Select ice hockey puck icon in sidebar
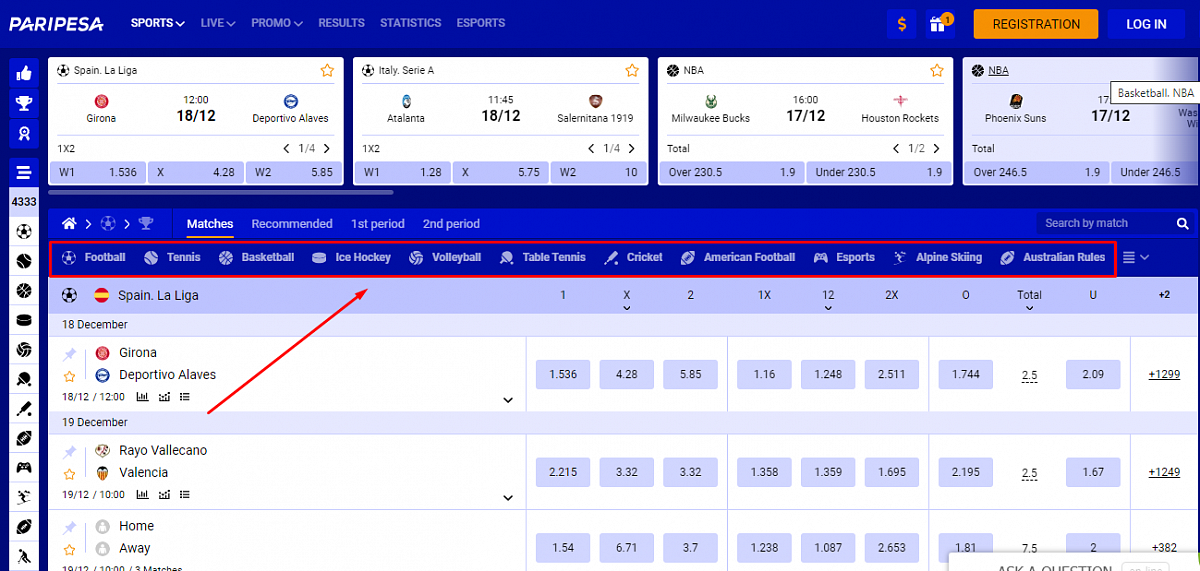This screenshot has width=1200, height=571. coord(24,320)
